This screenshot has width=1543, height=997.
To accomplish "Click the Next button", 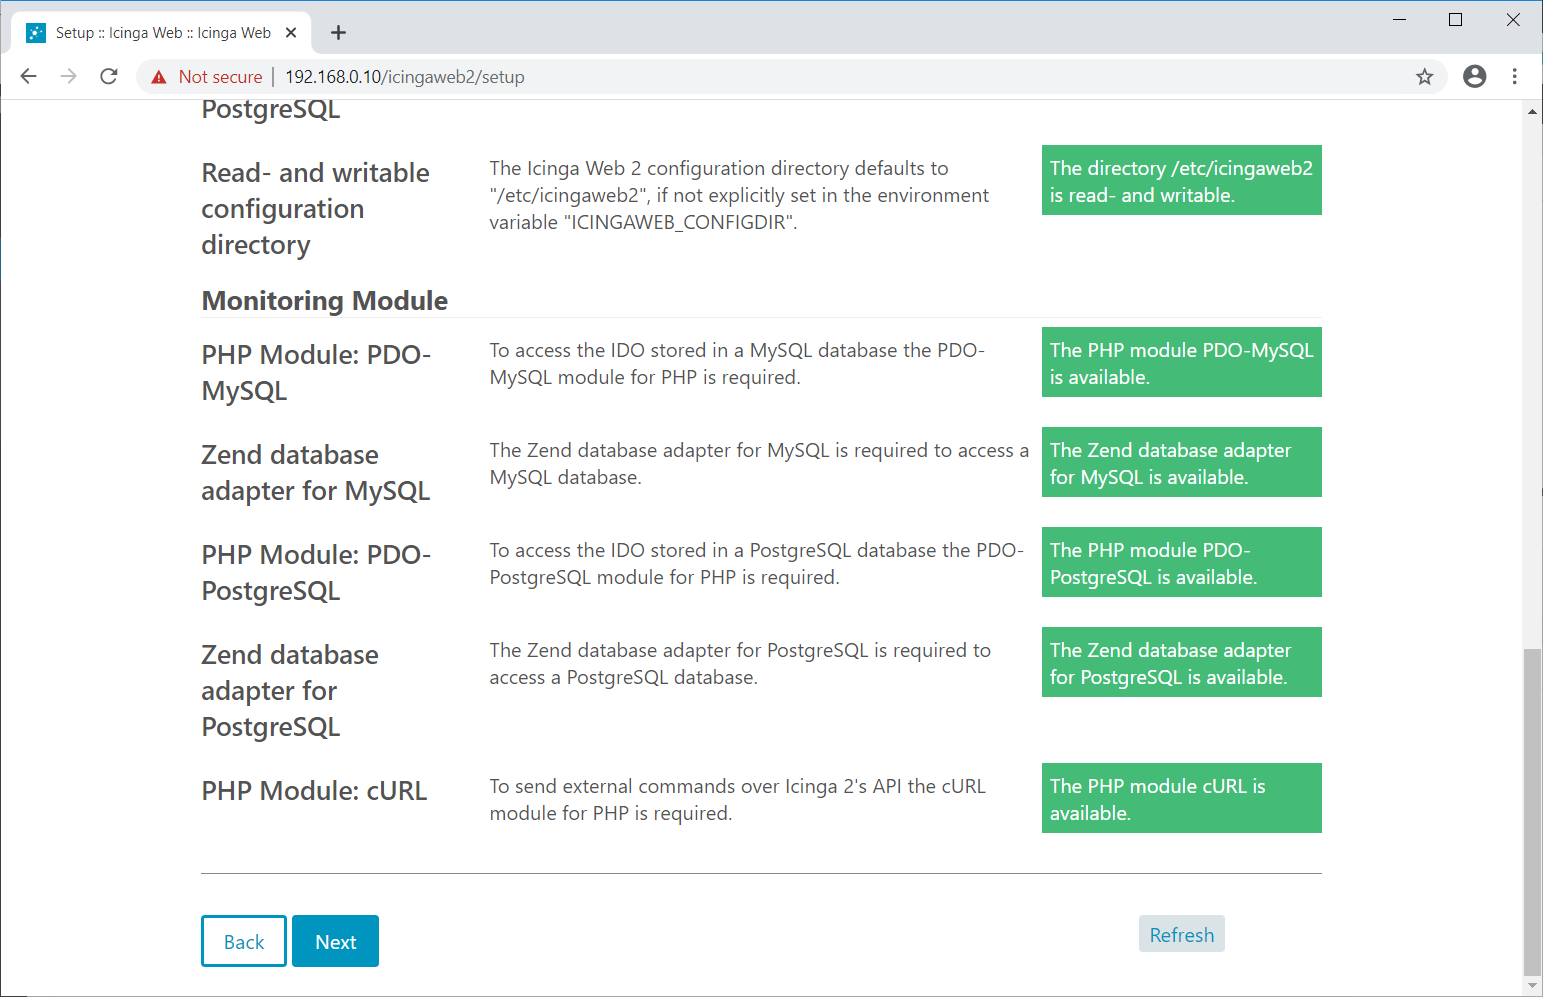I will pyautogui.click(x=335, y=941).
